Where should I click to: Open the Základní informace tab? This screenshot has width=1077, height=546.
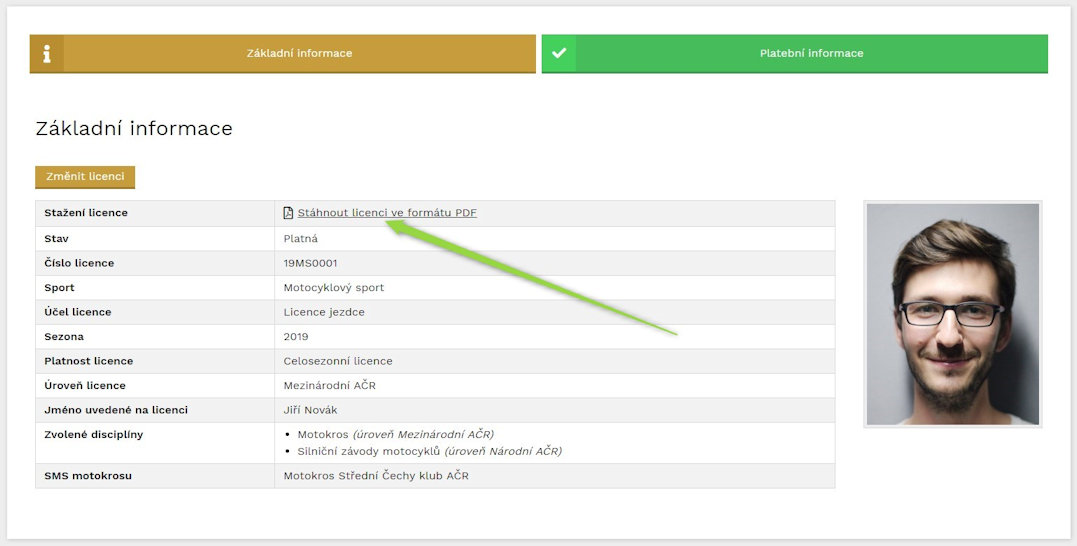tap(299, 53)
